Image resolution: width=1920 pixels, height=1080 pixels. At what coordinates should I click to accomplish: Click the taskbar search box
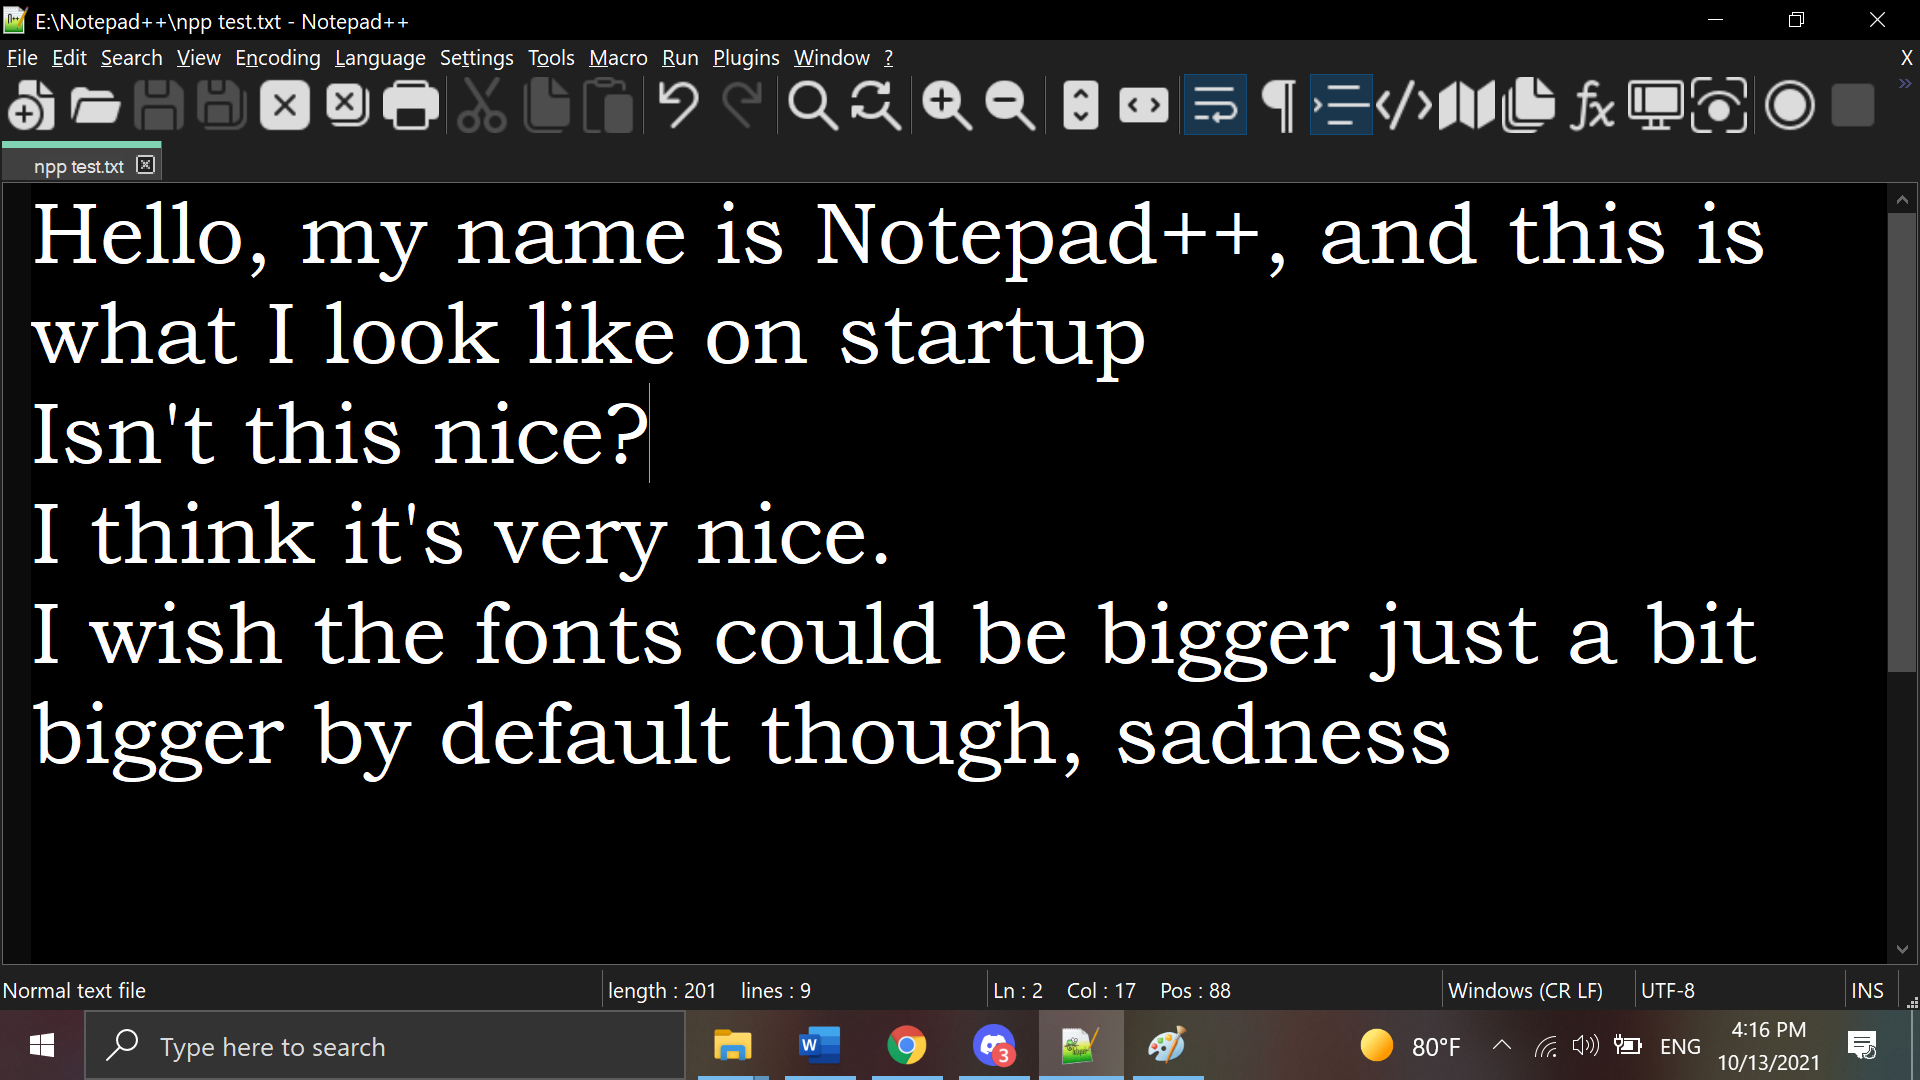click(x=385, y=1046)
